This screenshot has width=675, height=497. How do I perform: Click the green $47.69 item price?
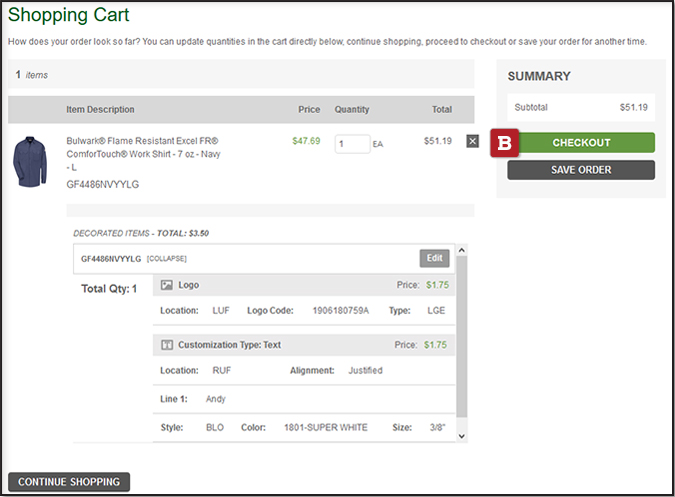[306, 141]
